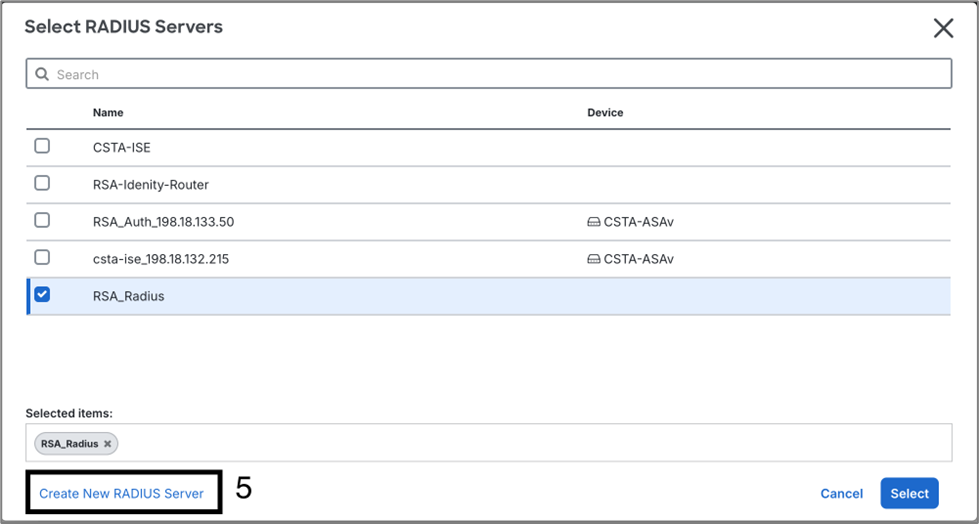This screenshot has height=524, width=979.
Task: Close the Select RADIUS Servers dialog
Action: coord(943,28)
